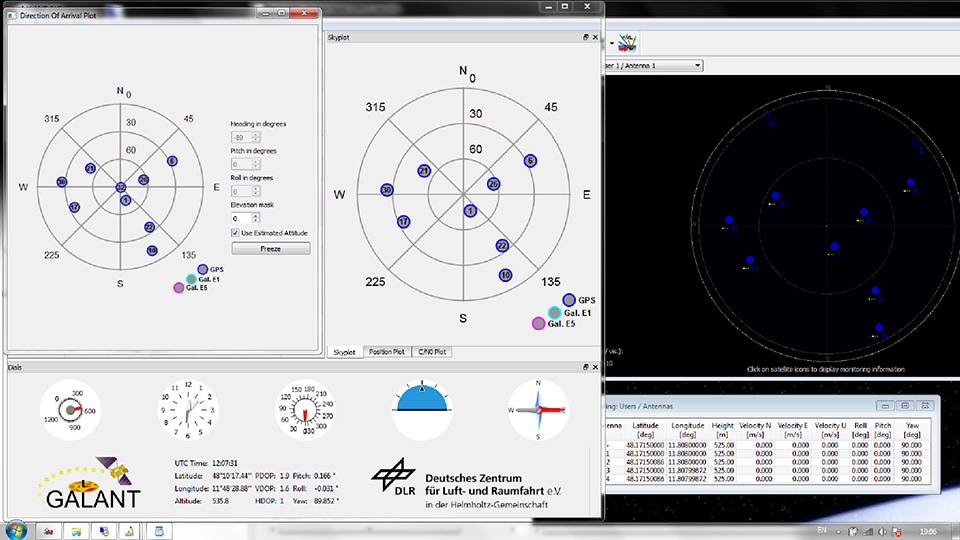960x540 pixels.
Task: Switch to the C/N0 Plot tab
Action: coord(433,352)
